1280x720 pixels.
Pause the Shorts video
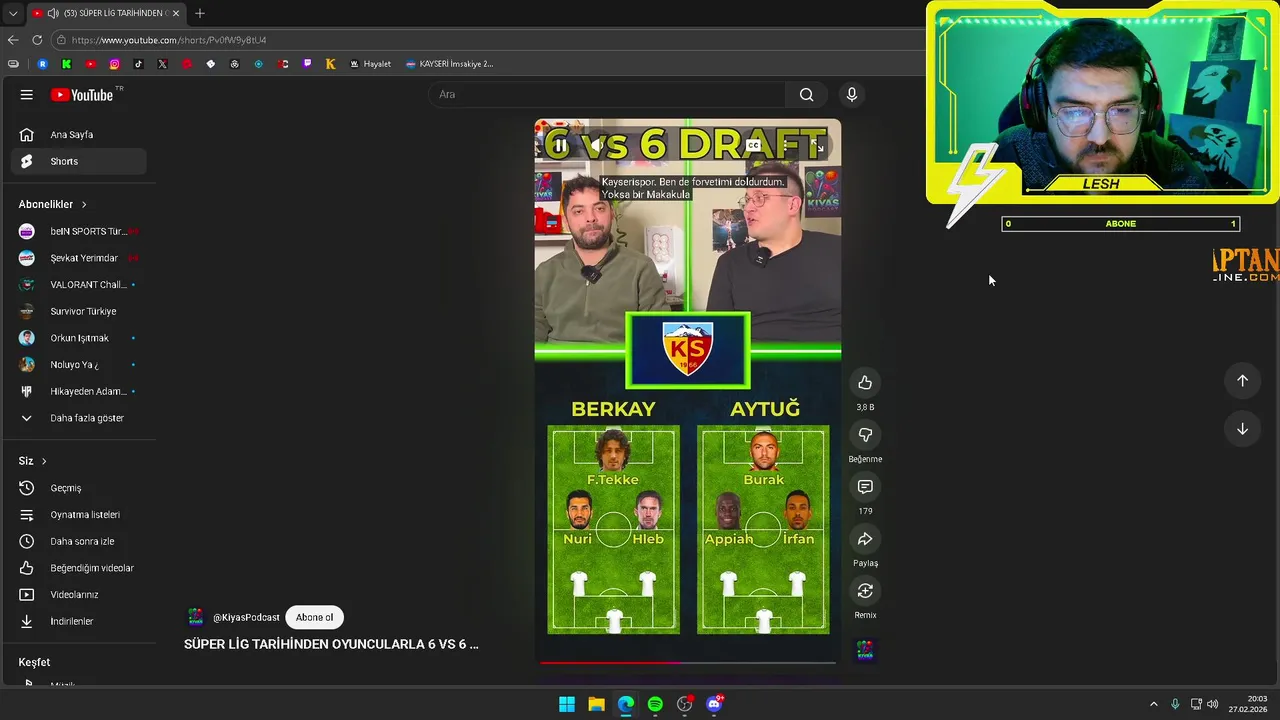click(x=560, y=146)
